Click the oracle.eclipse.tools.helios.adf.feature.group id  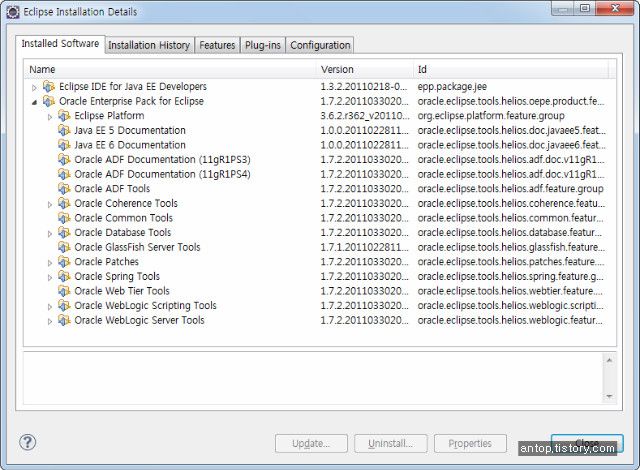pyautogui.click(x=510, y=189)
